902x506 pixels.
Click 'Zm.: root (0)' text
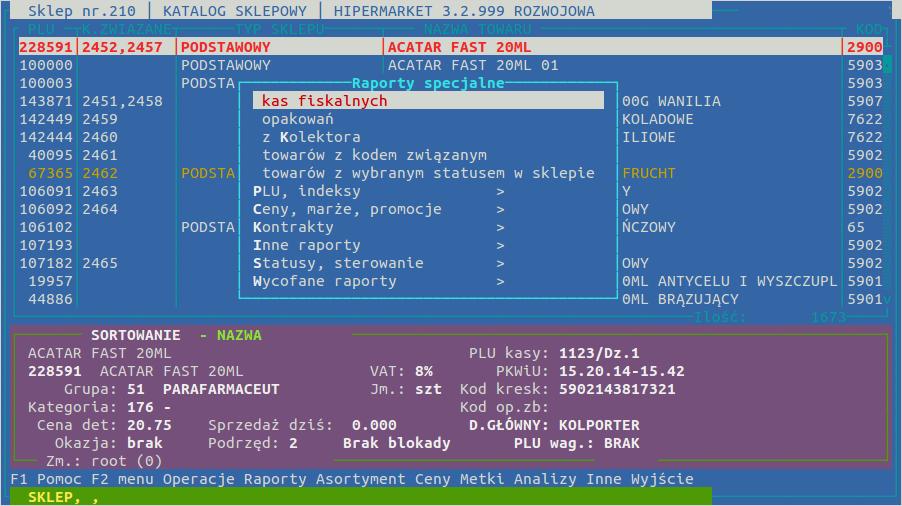tap(105, 461)
